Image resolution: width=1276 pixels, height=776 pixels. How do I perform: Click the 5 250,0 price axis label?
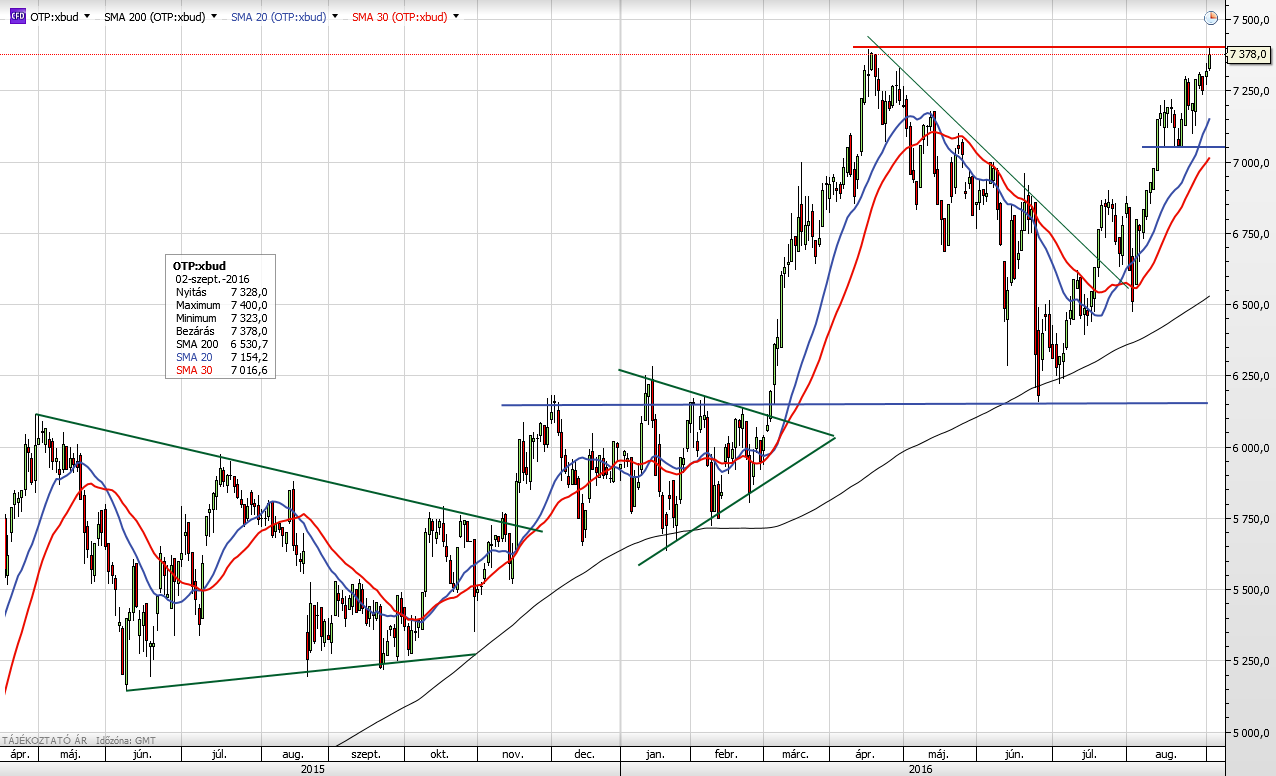coord(1251,661)
